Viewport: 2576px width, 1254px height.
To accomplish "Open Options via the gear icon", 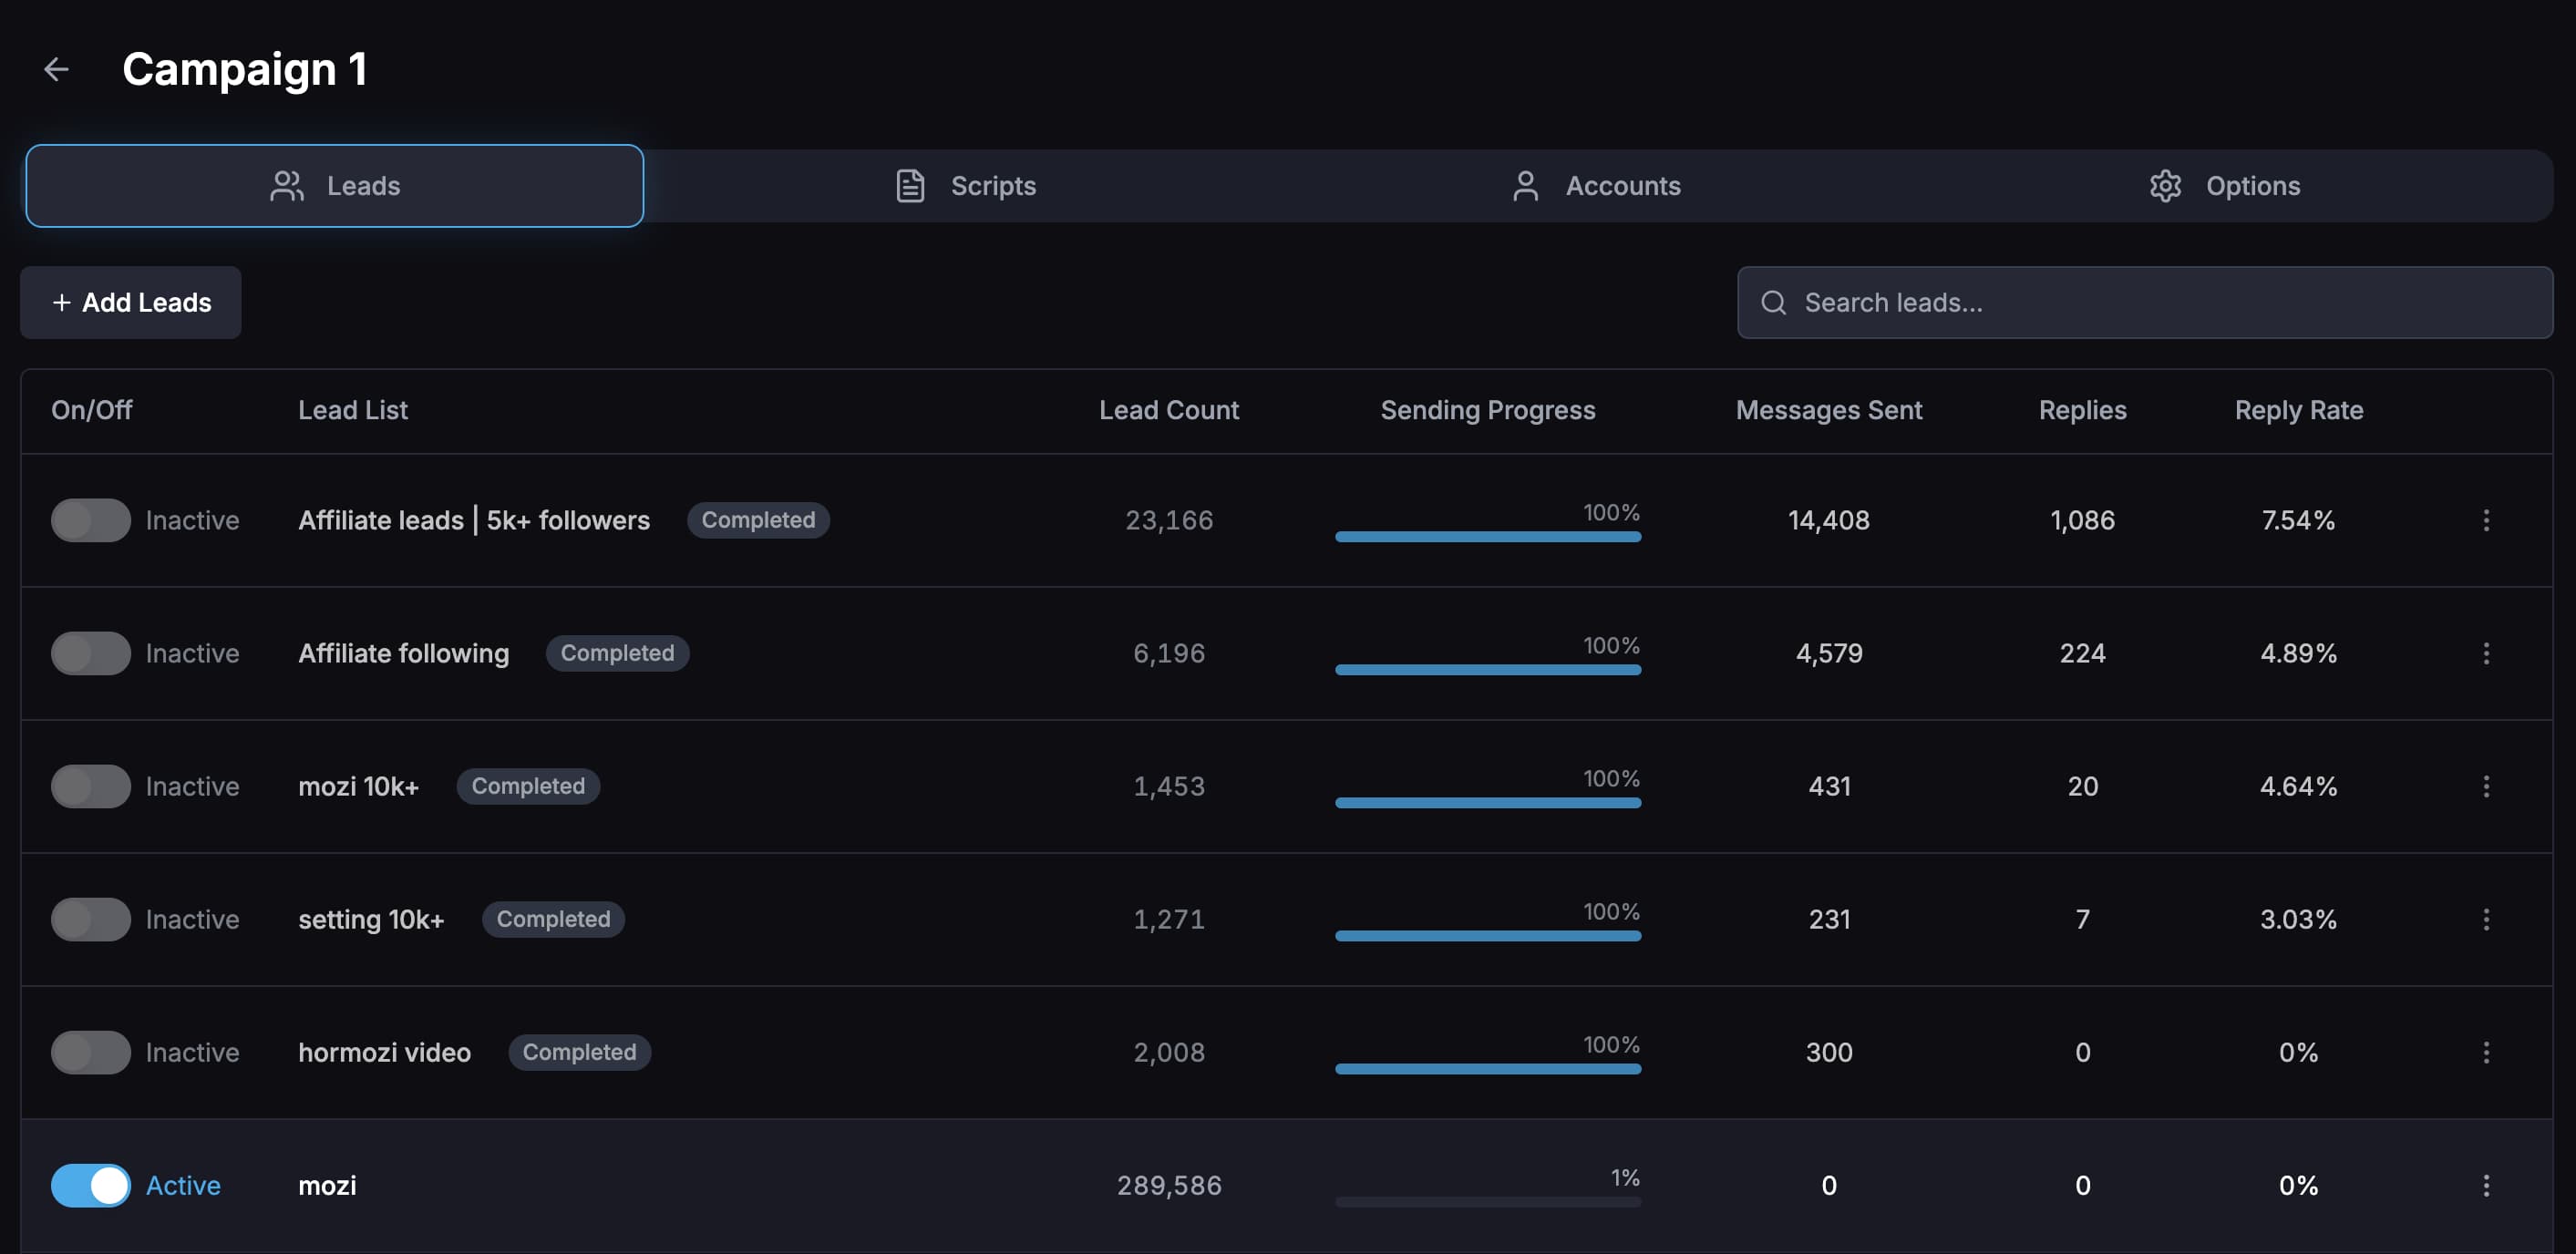I will pyautogui.click(x=2166, y=185).
